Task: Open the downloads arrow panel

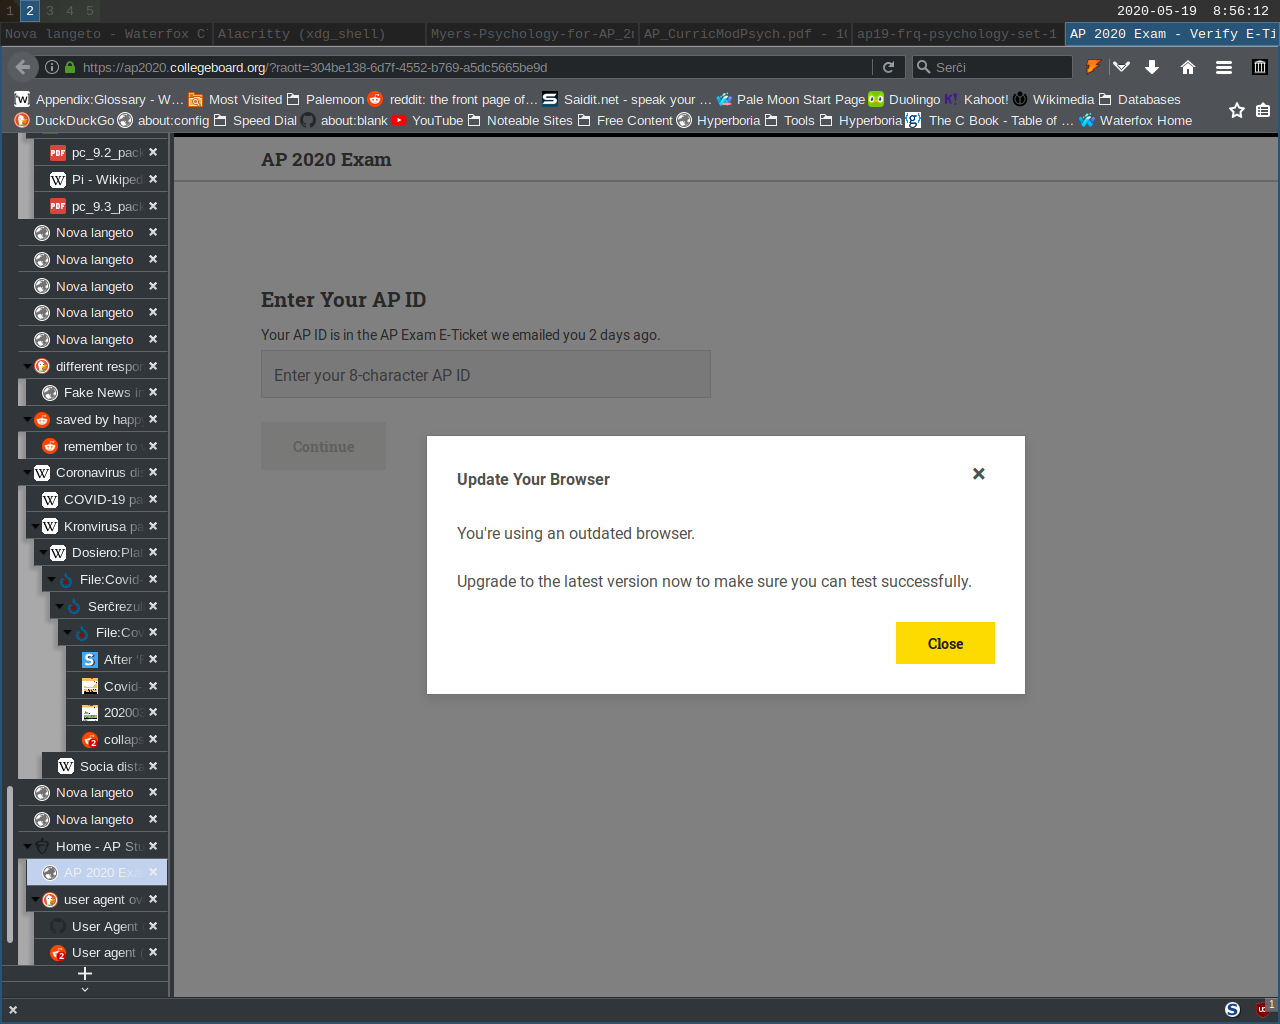Action: coord(1152,67)
